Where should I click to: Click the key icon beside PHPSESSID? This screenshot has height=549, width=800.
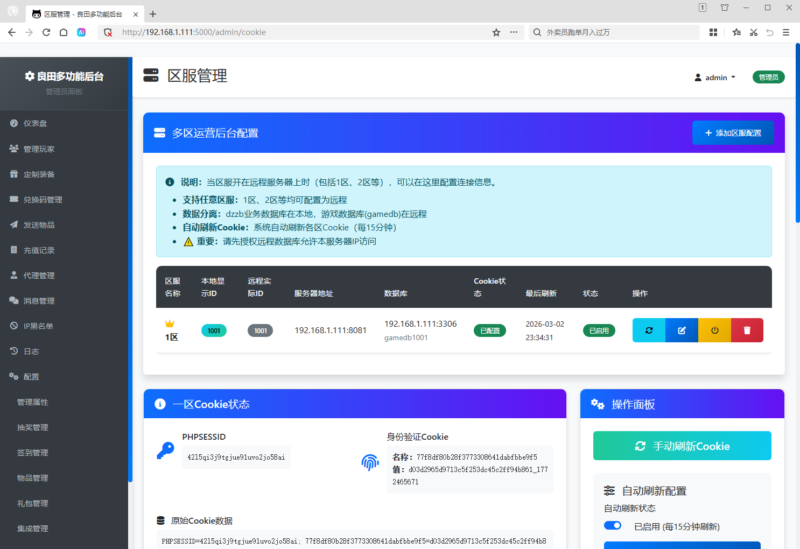(165, 451)
